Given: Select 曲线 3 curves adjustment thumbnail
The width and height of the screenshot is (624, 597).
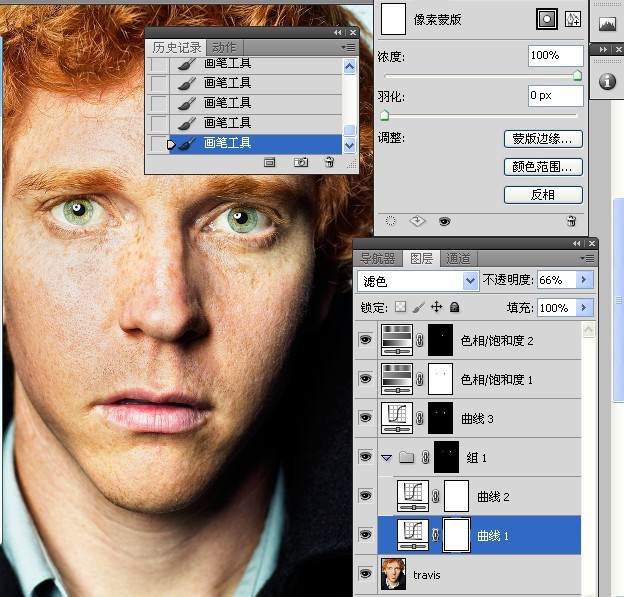Looking at the screenshot, I should [397, 418].
